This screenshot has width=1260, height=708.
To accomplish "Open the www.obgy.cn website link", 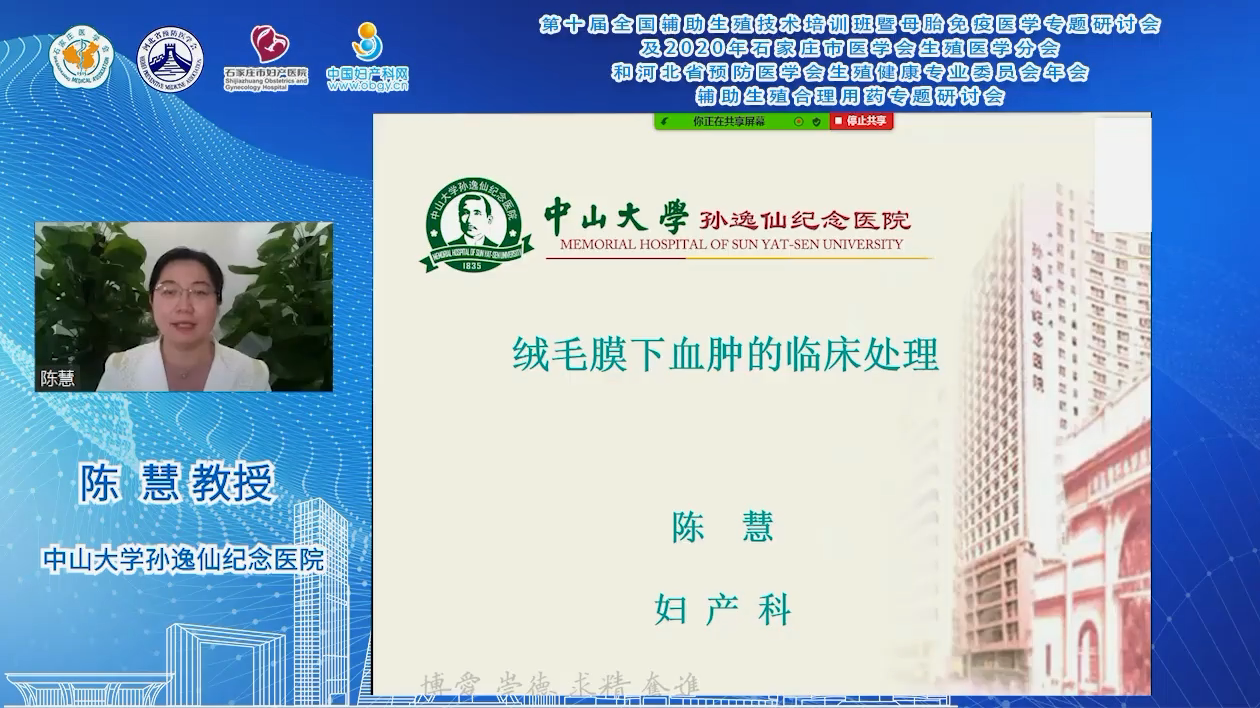I will [x=368, y=86].
